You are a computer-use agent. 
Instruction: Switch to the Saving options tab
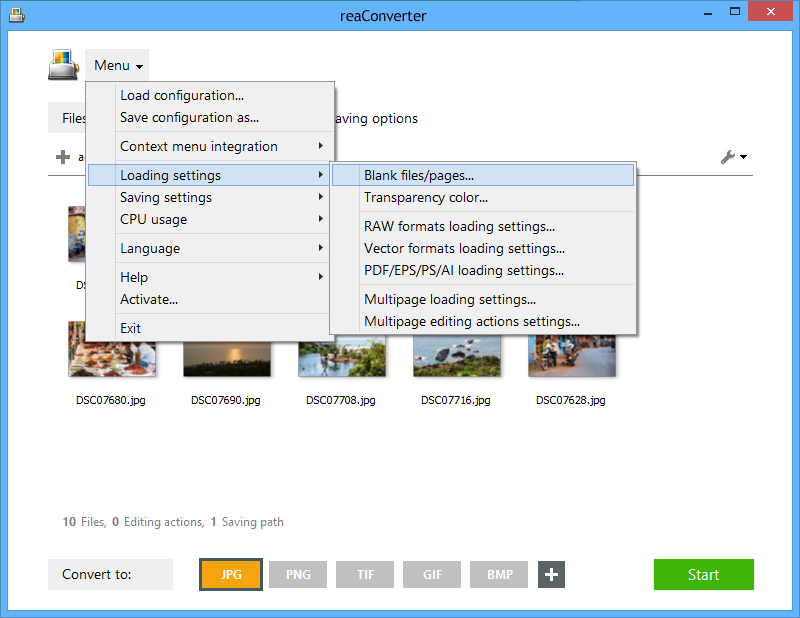(377, 118)
